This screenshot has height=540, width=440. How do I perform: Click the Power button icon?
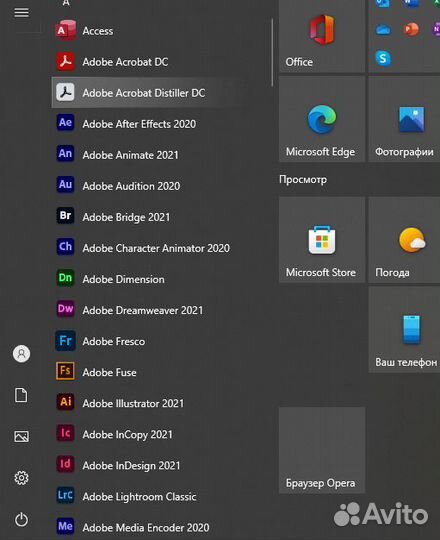[21, 519]
